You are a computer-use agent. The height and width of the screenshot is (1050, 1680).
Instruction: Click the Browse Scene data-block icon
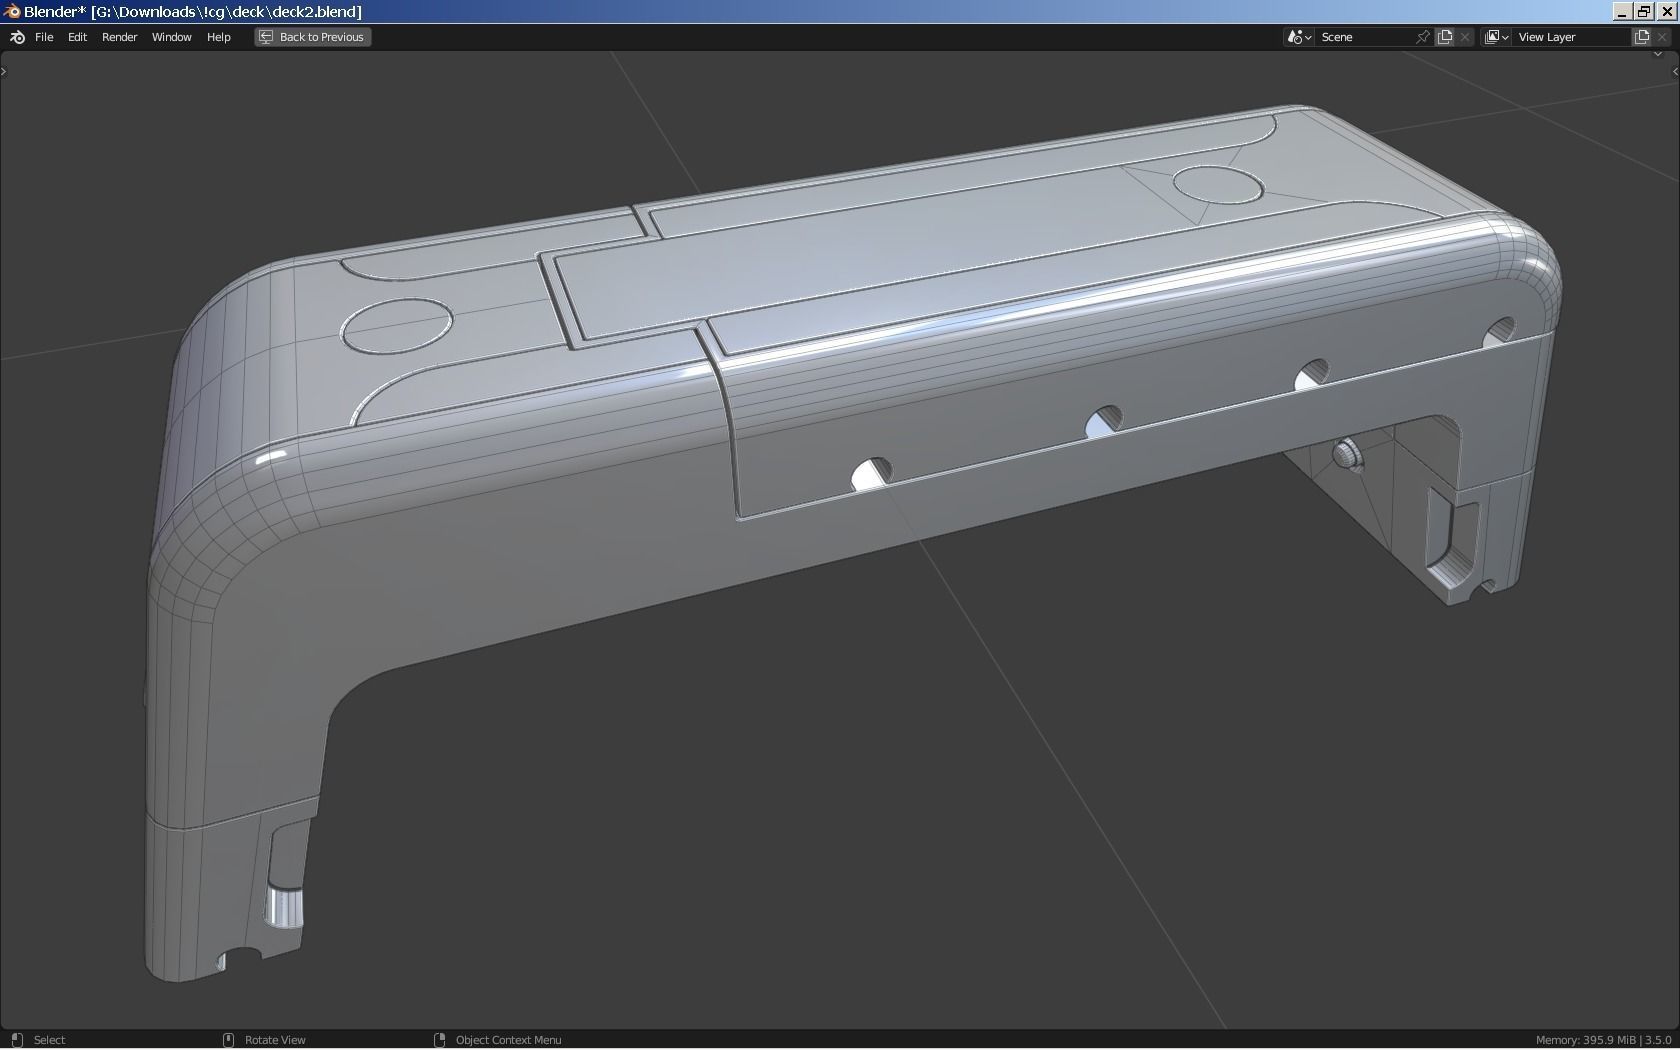(x=1294, y=37)
